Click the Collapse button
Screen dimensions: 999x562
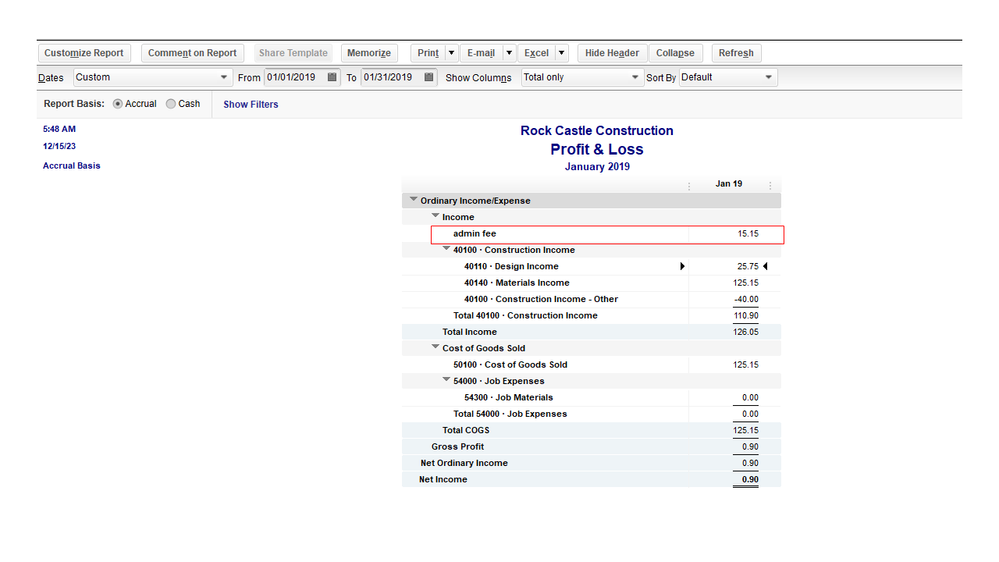click(675, 53)
